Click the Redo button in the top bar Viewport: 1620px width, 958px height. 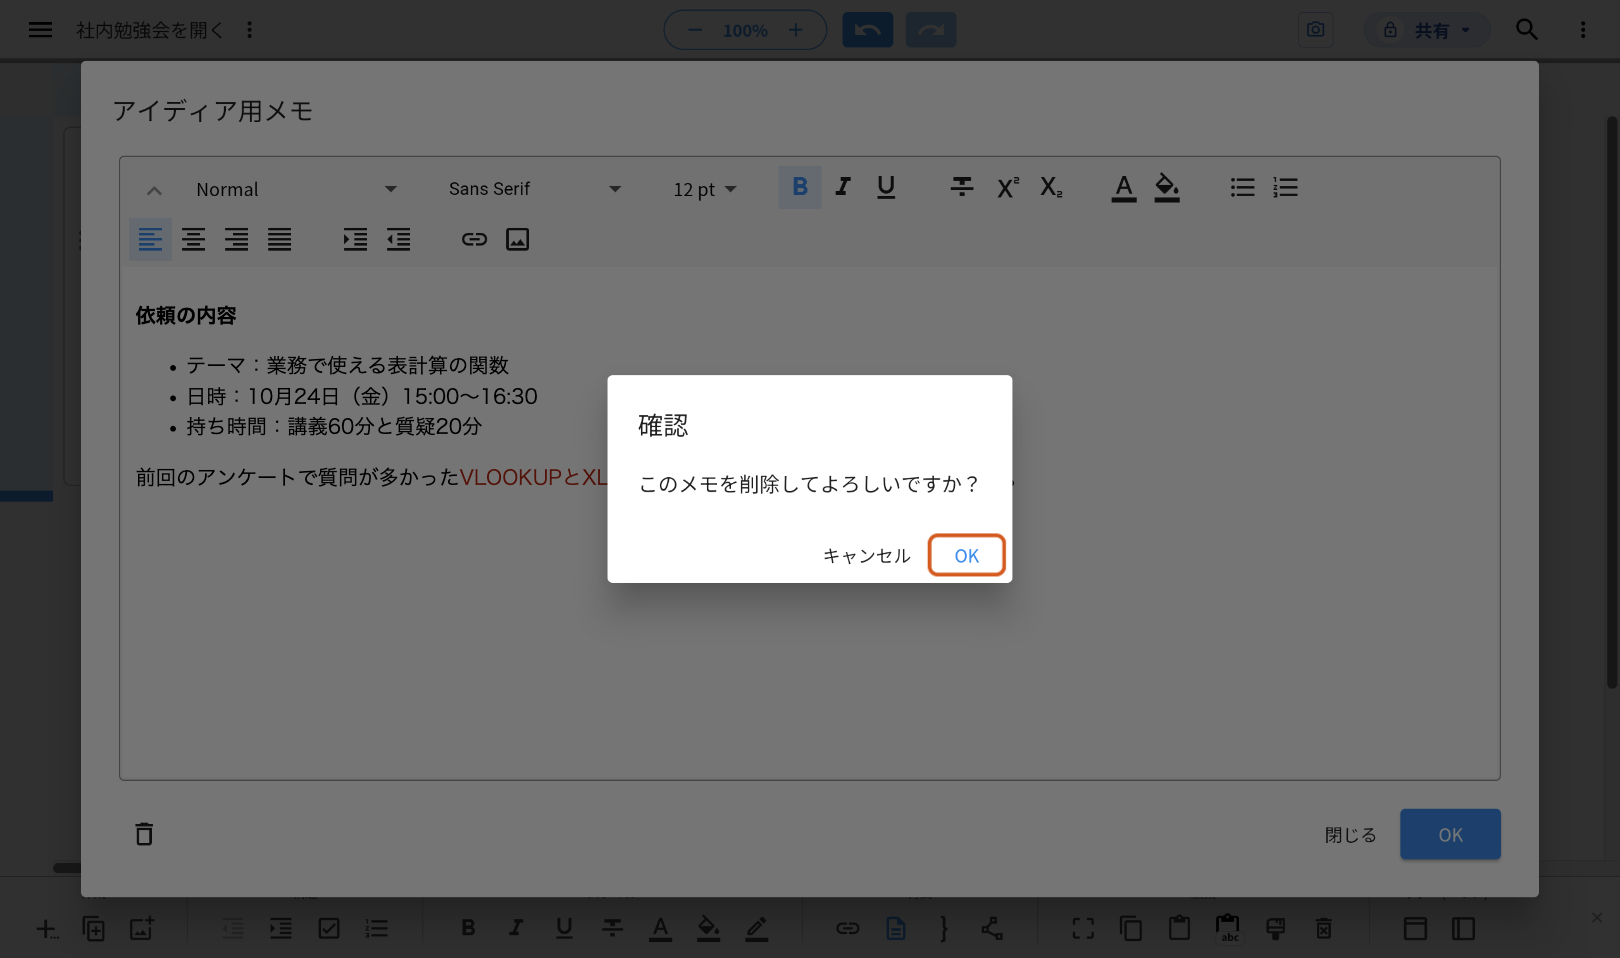click(931, 30)
